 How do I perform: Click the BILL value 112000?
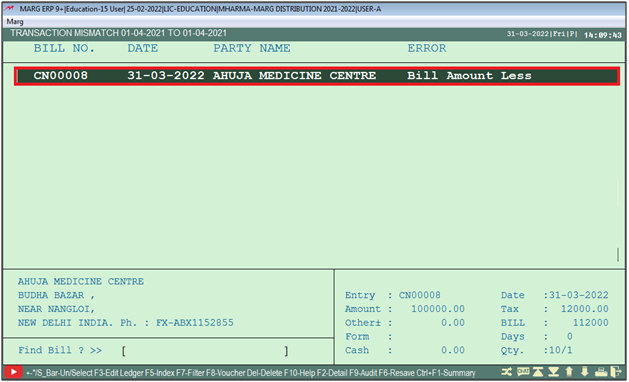click(x=590, y=323)
